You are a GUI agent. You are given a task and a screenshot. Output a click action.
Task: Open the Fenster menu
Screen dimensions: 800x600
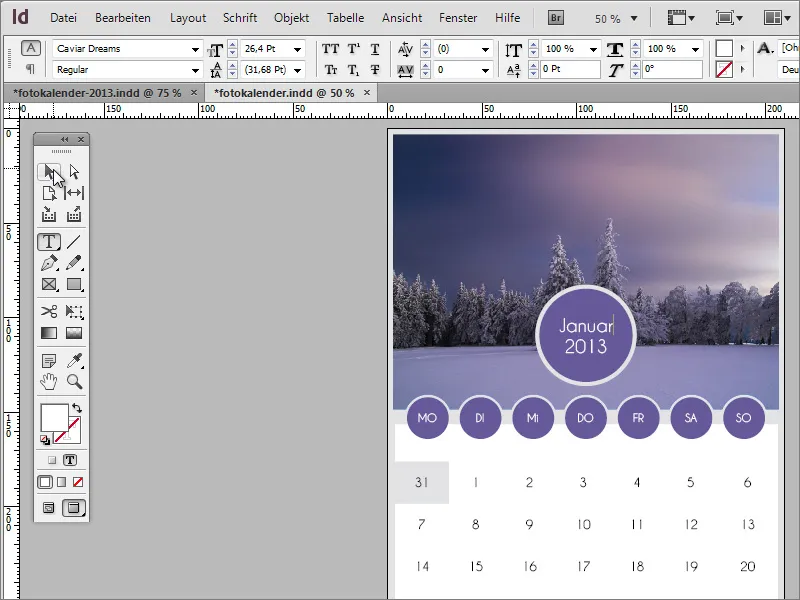point(458,18)
